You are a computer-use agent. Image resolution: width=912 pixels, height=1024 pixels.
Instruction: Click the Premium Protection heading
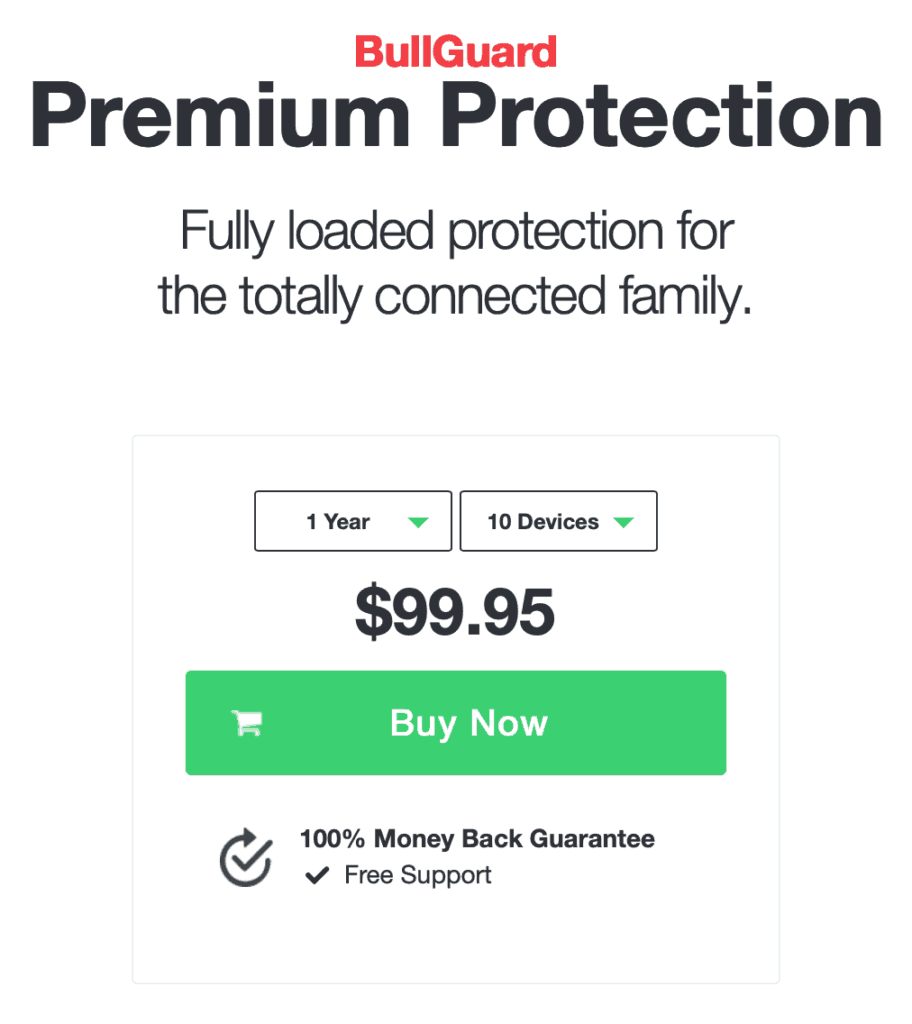pos(456,115)
